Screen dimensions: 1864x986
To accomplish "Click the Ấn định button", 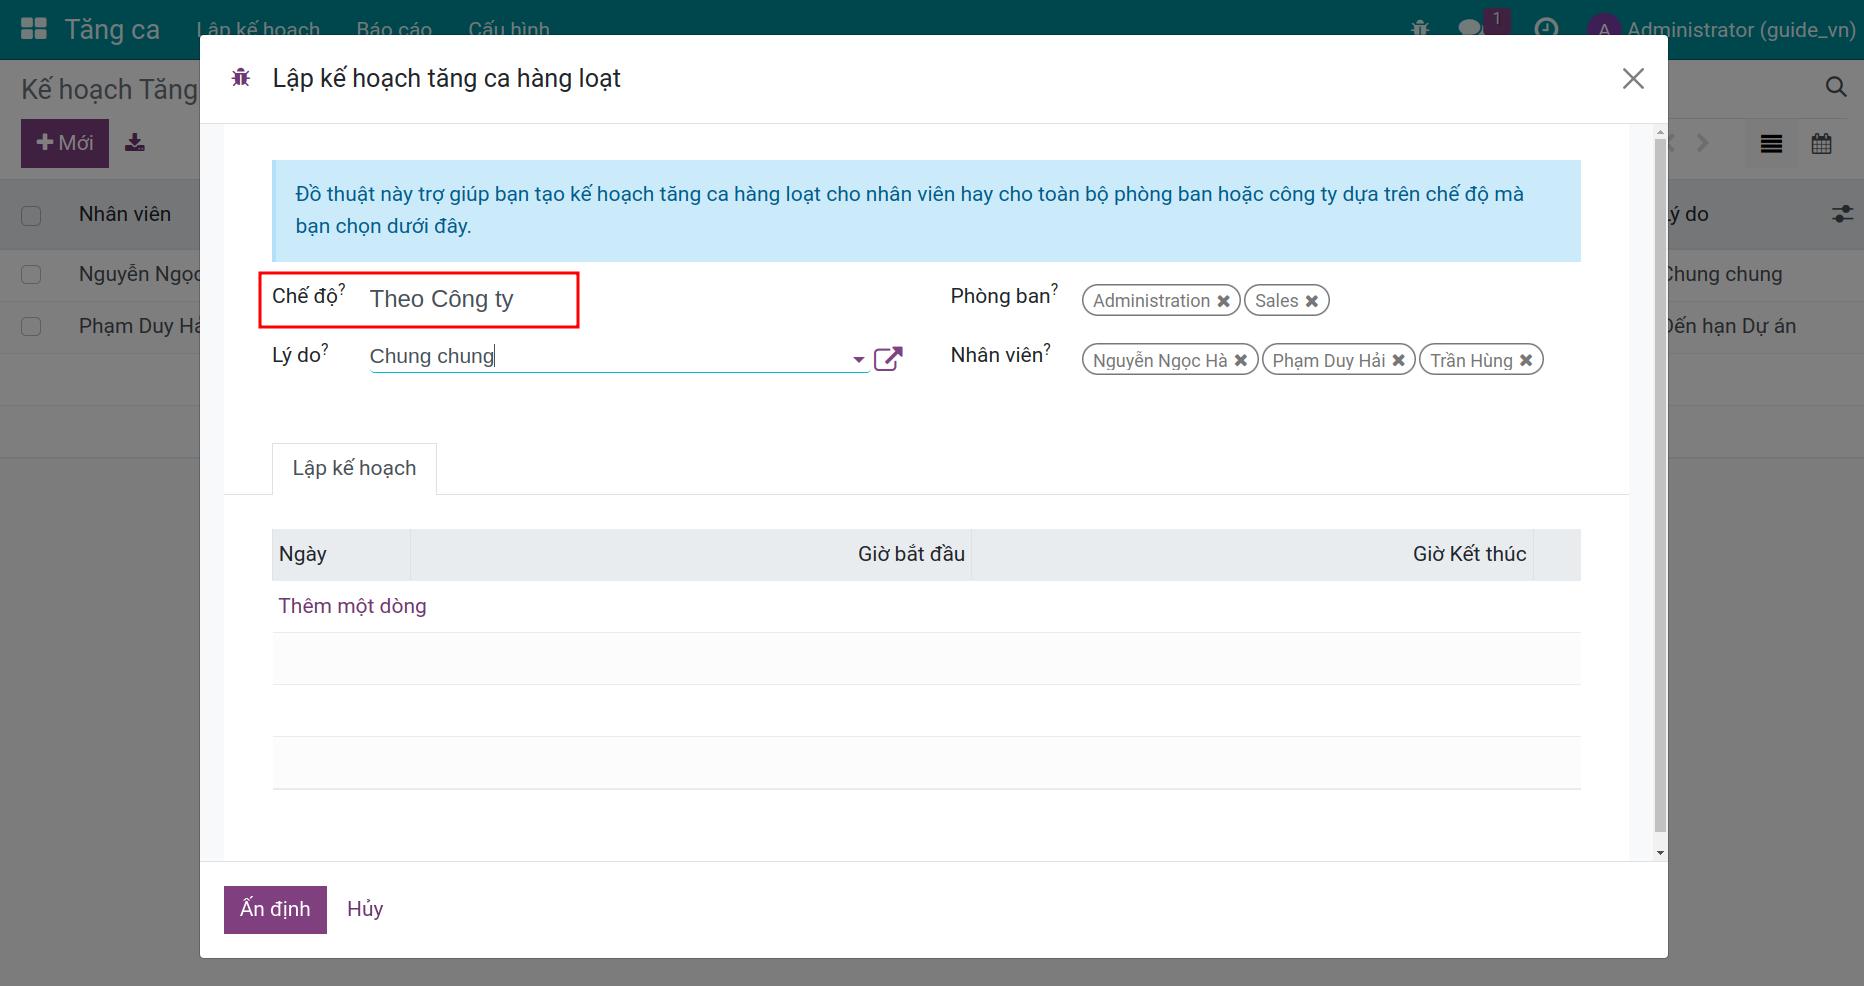I will point(275,909).
